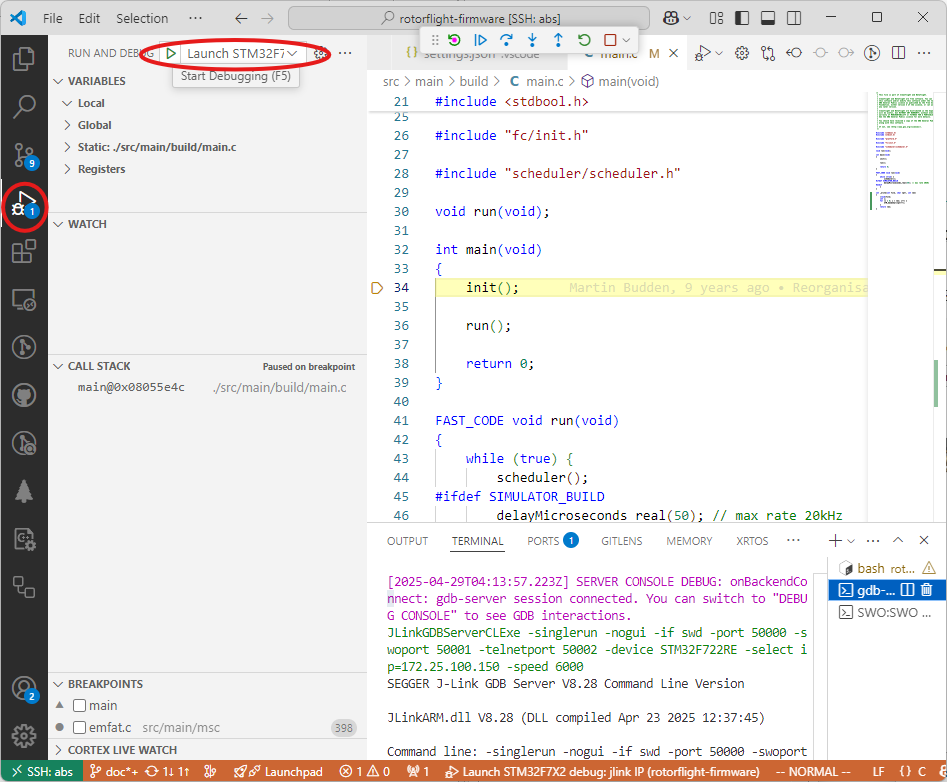Open Customize Layout icon

(716, 18)
